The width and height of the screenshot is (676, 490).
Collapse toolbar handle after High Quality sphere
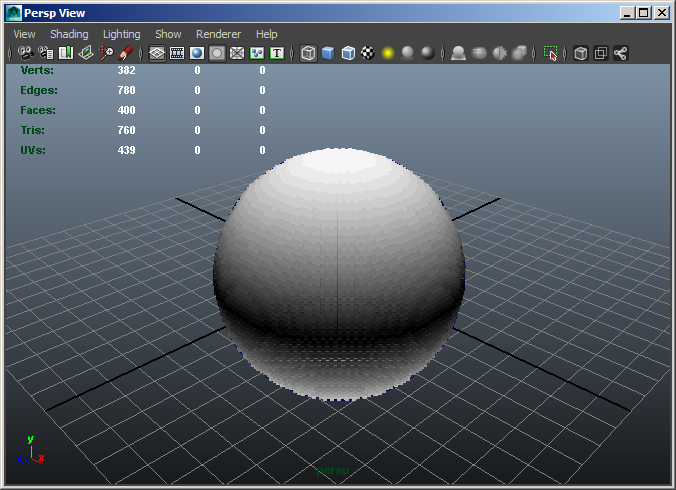[x=443, y=53]
